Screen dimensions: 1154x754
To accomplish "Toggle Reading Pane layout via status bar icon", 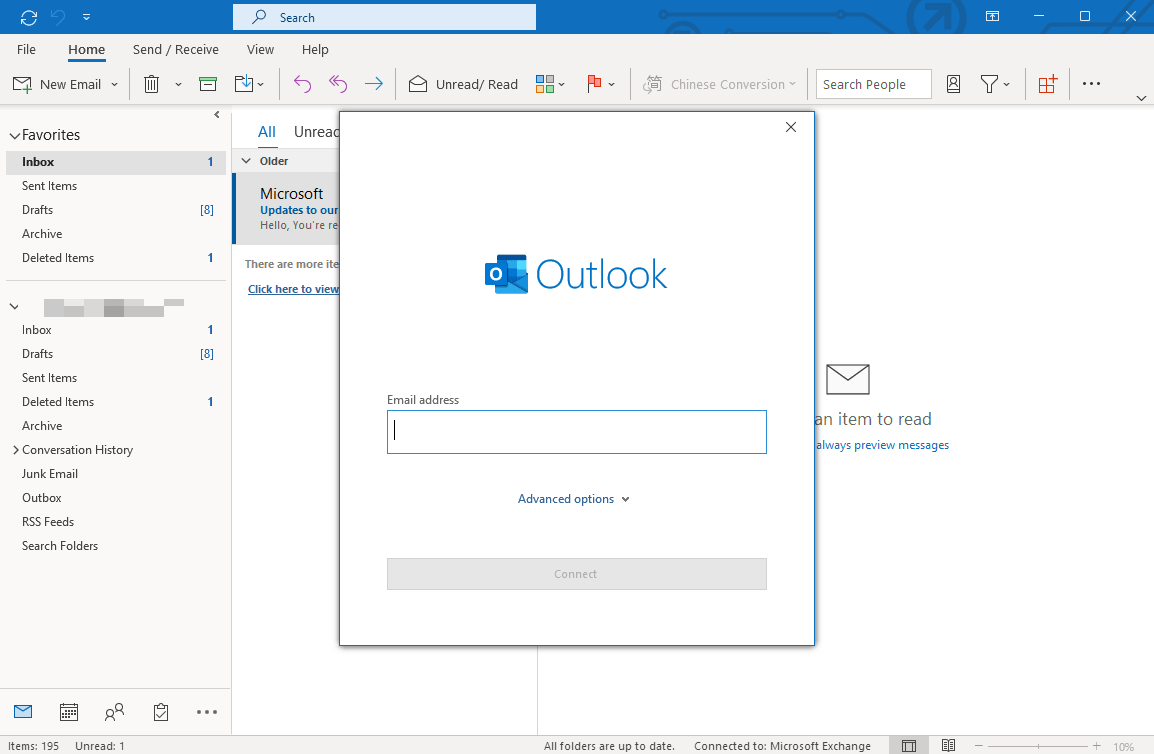I will tap(948, 745).
